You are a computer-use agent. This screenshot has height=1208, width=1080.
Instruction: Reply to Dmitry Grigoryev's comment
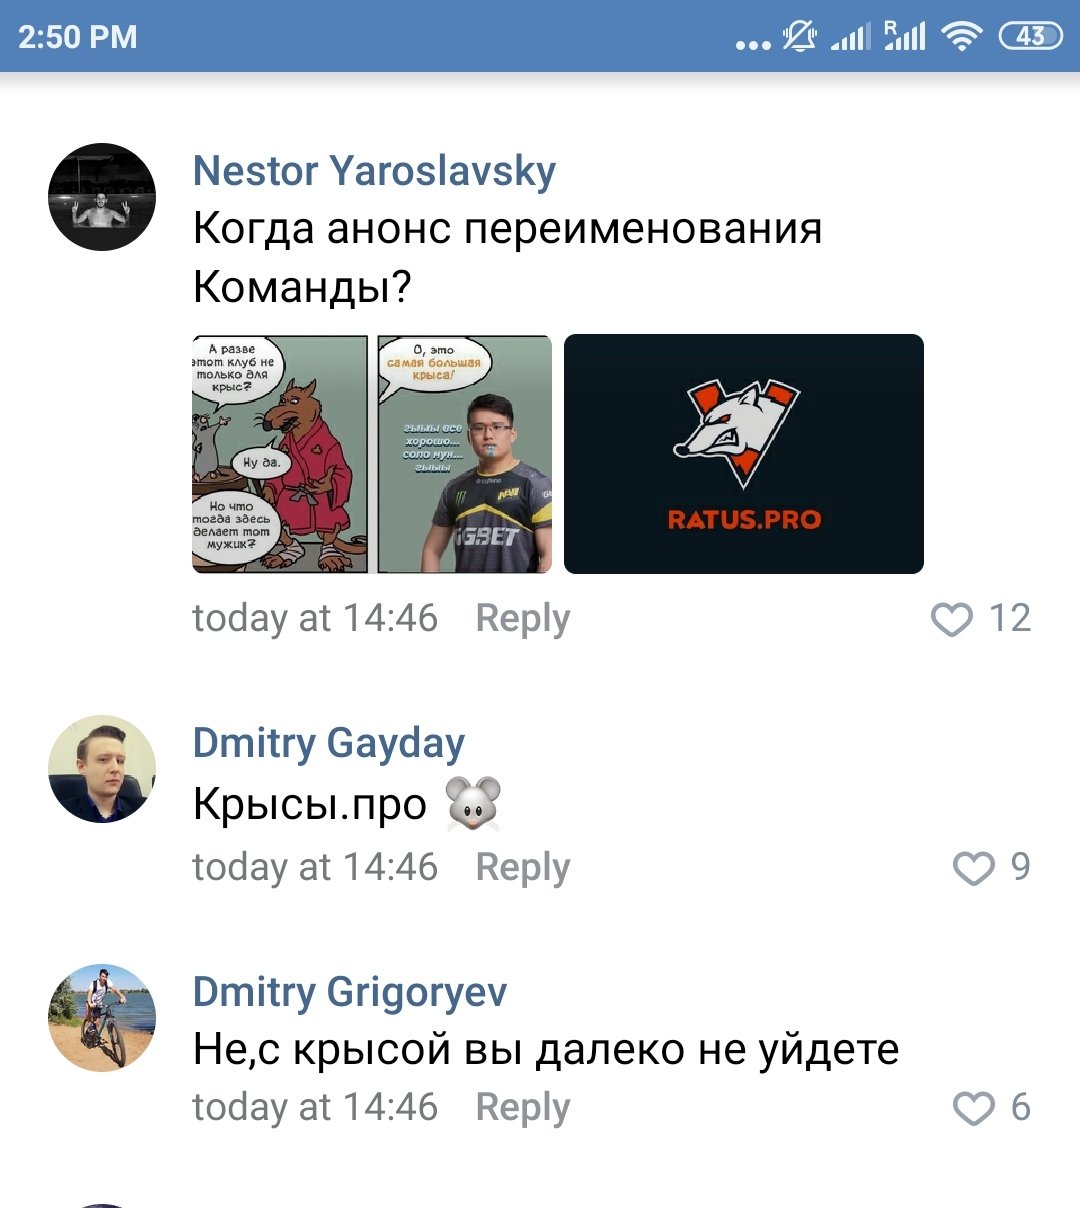point(522,1108)
